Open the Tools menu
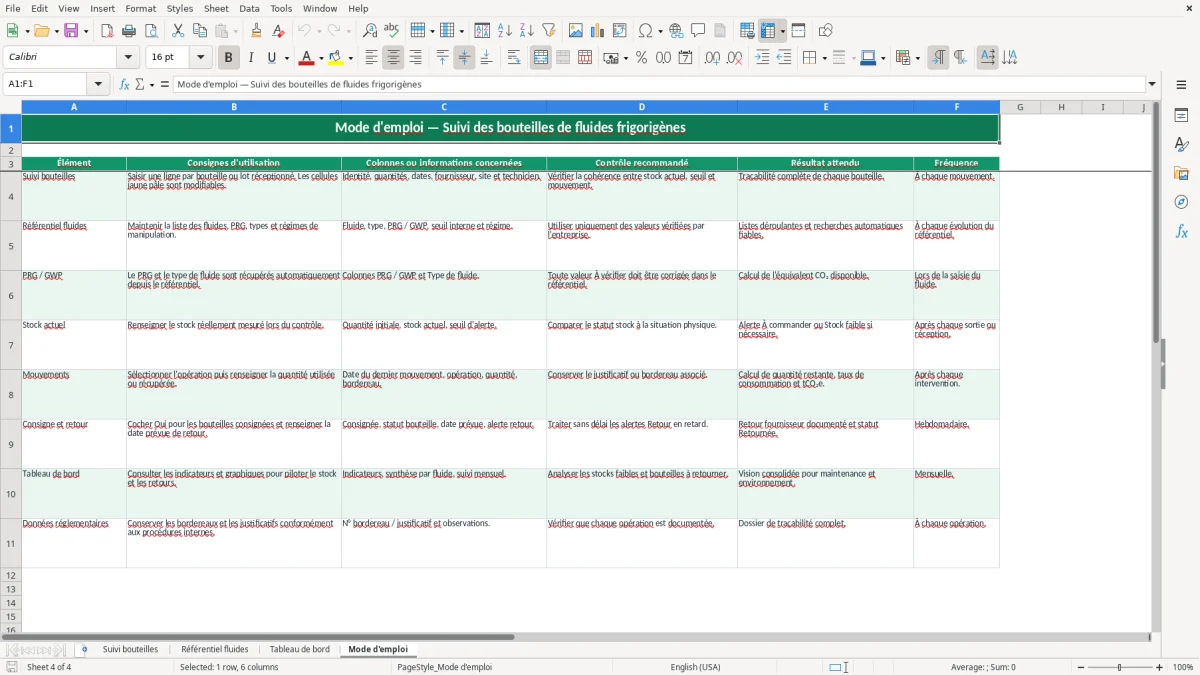This screenshot has width=1200, height=675. 281,8
